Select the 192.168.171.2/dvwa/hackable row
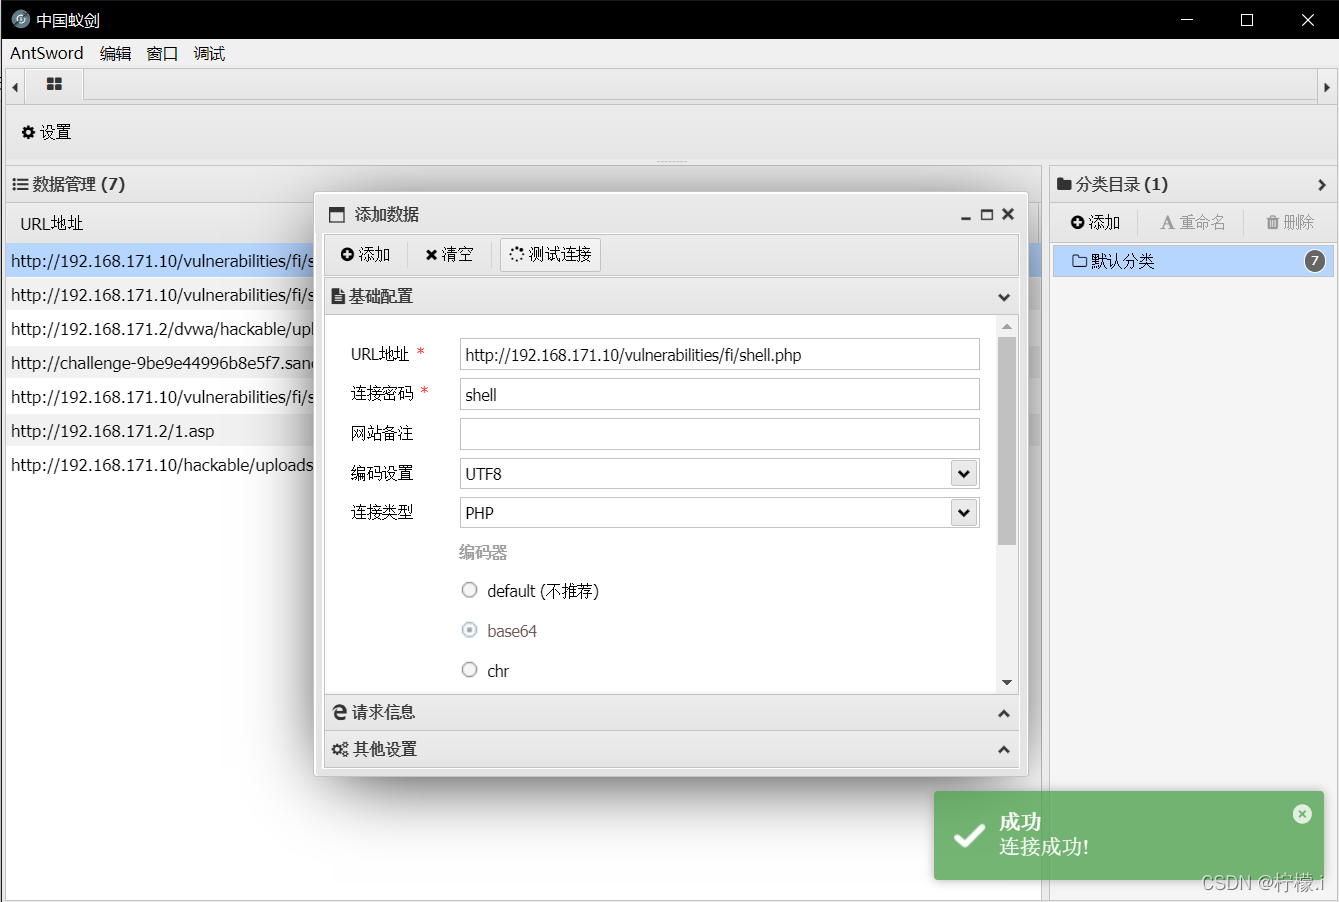Image resolution: width=1339 pixels, height=902 pixels. [162, 329]
